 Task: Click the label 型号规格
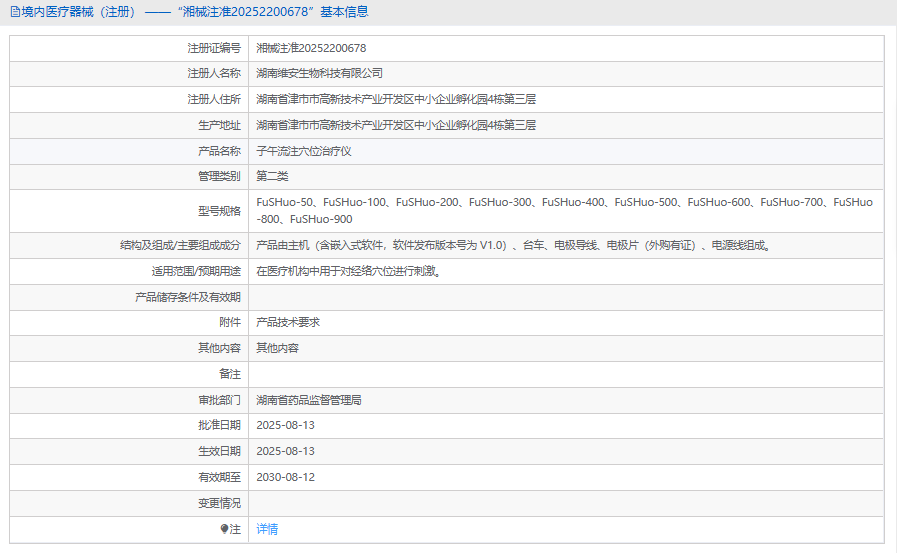point(220,211)
